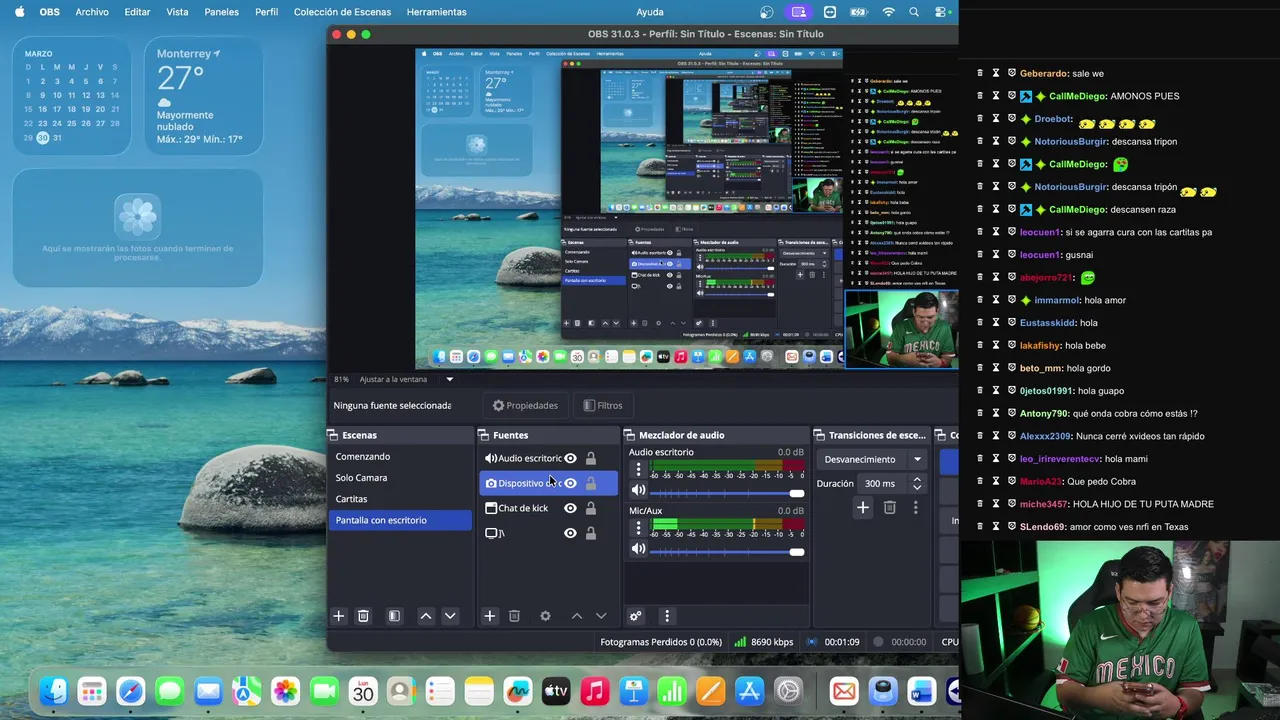Move source up arrow in Fuentes panel
The width and height of the screenshot is (1280, 720).
(x=577, y=616)
